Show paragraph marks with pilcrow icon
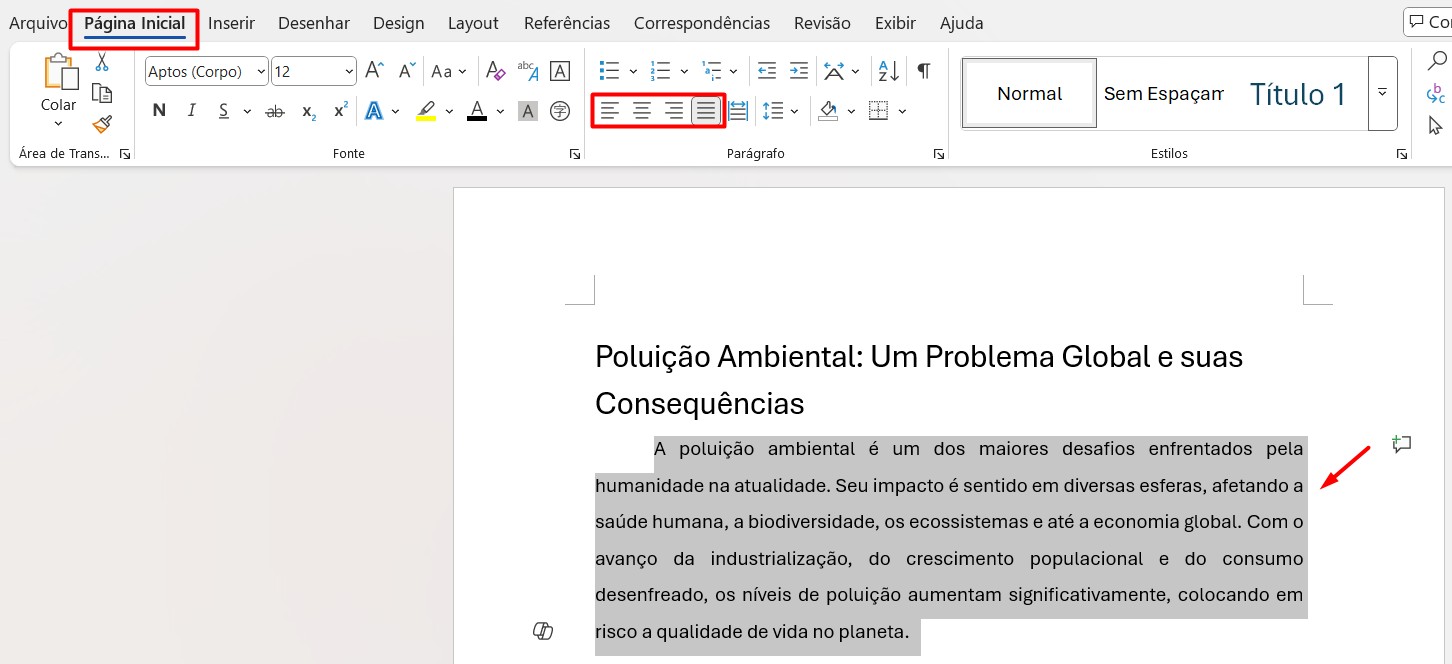This screenshot has width=1452, height=664. [x=924, y=71]
